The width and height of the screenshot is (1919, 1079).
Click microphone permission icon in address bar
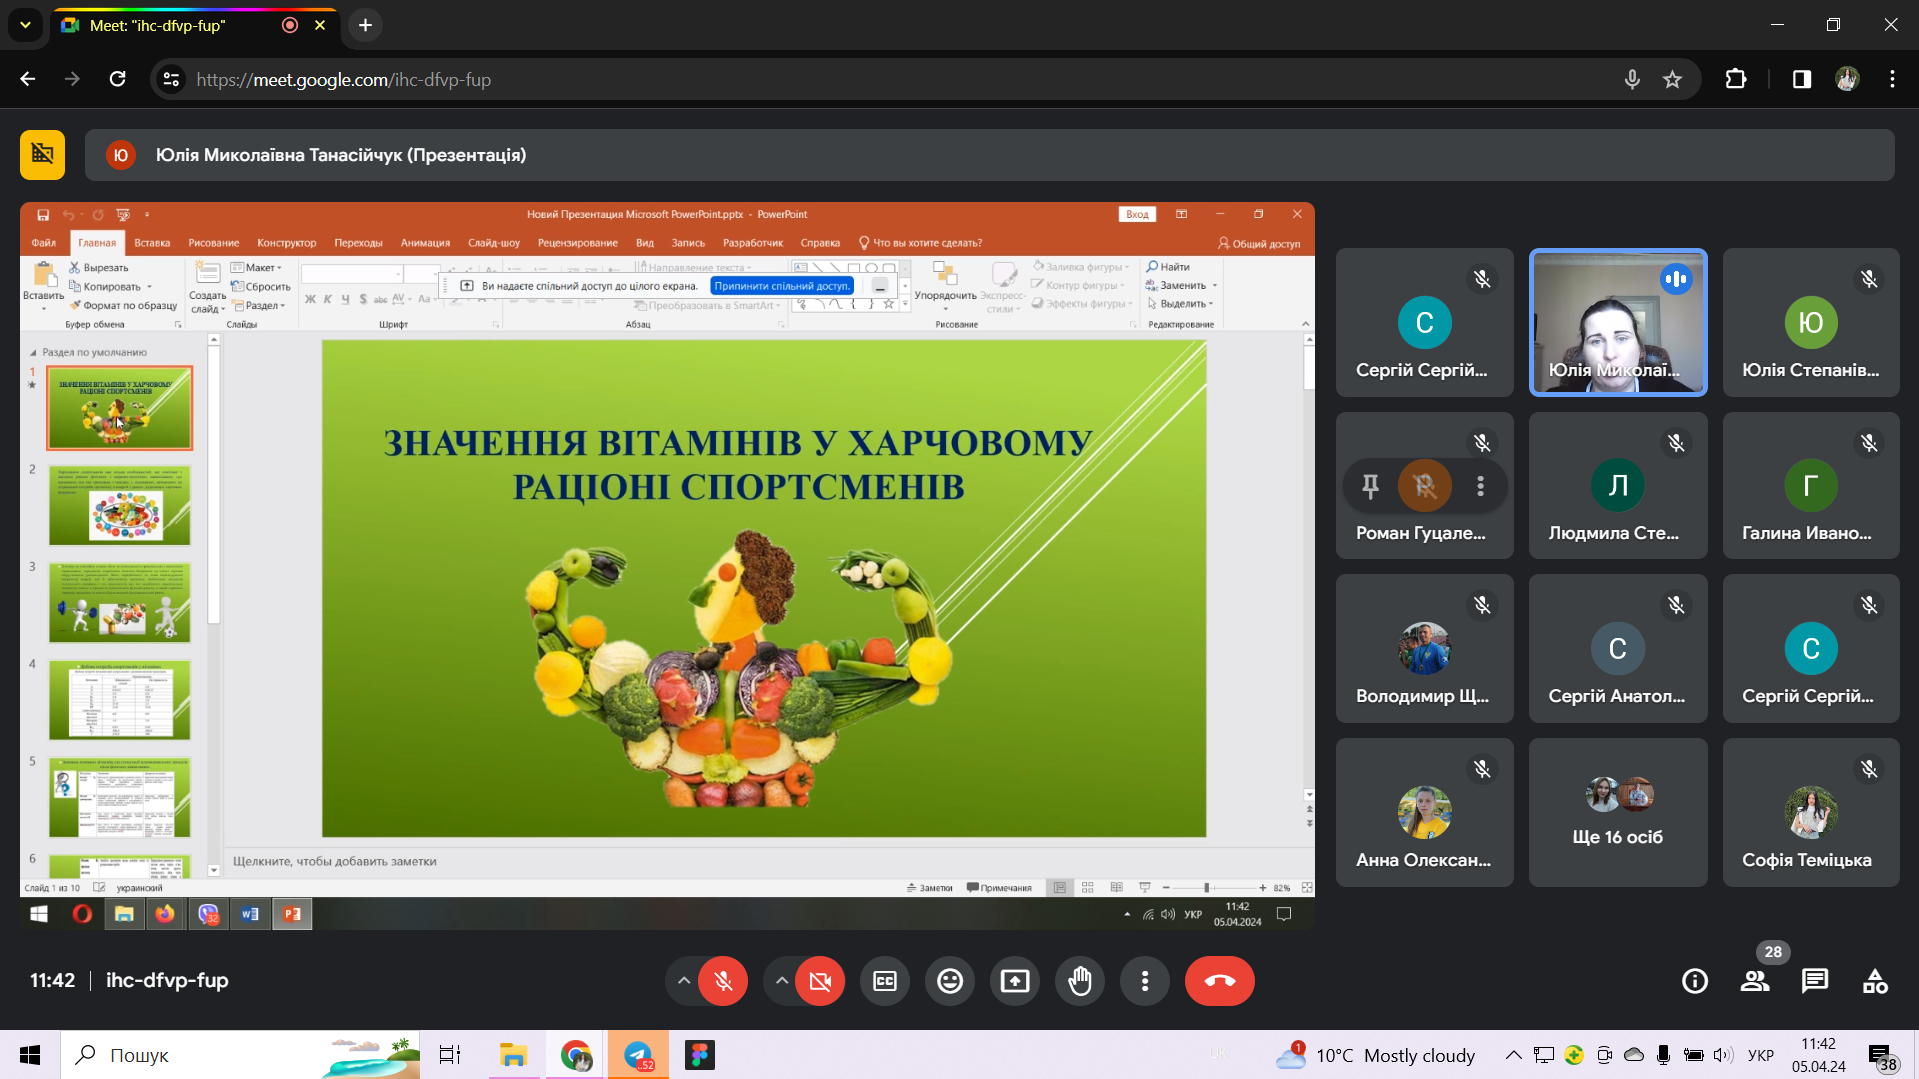pos(1632,79)
